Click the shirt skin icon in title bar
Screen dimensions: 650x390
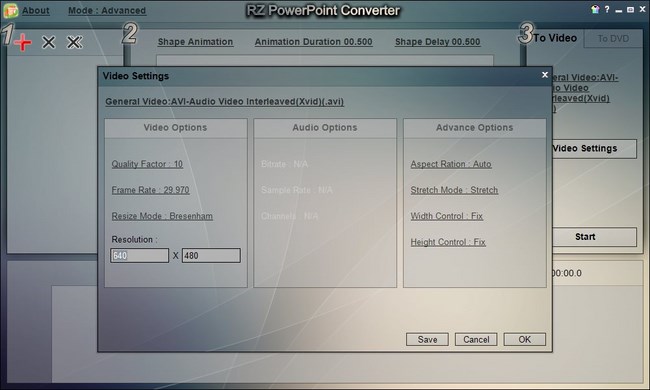pos(595,10)
